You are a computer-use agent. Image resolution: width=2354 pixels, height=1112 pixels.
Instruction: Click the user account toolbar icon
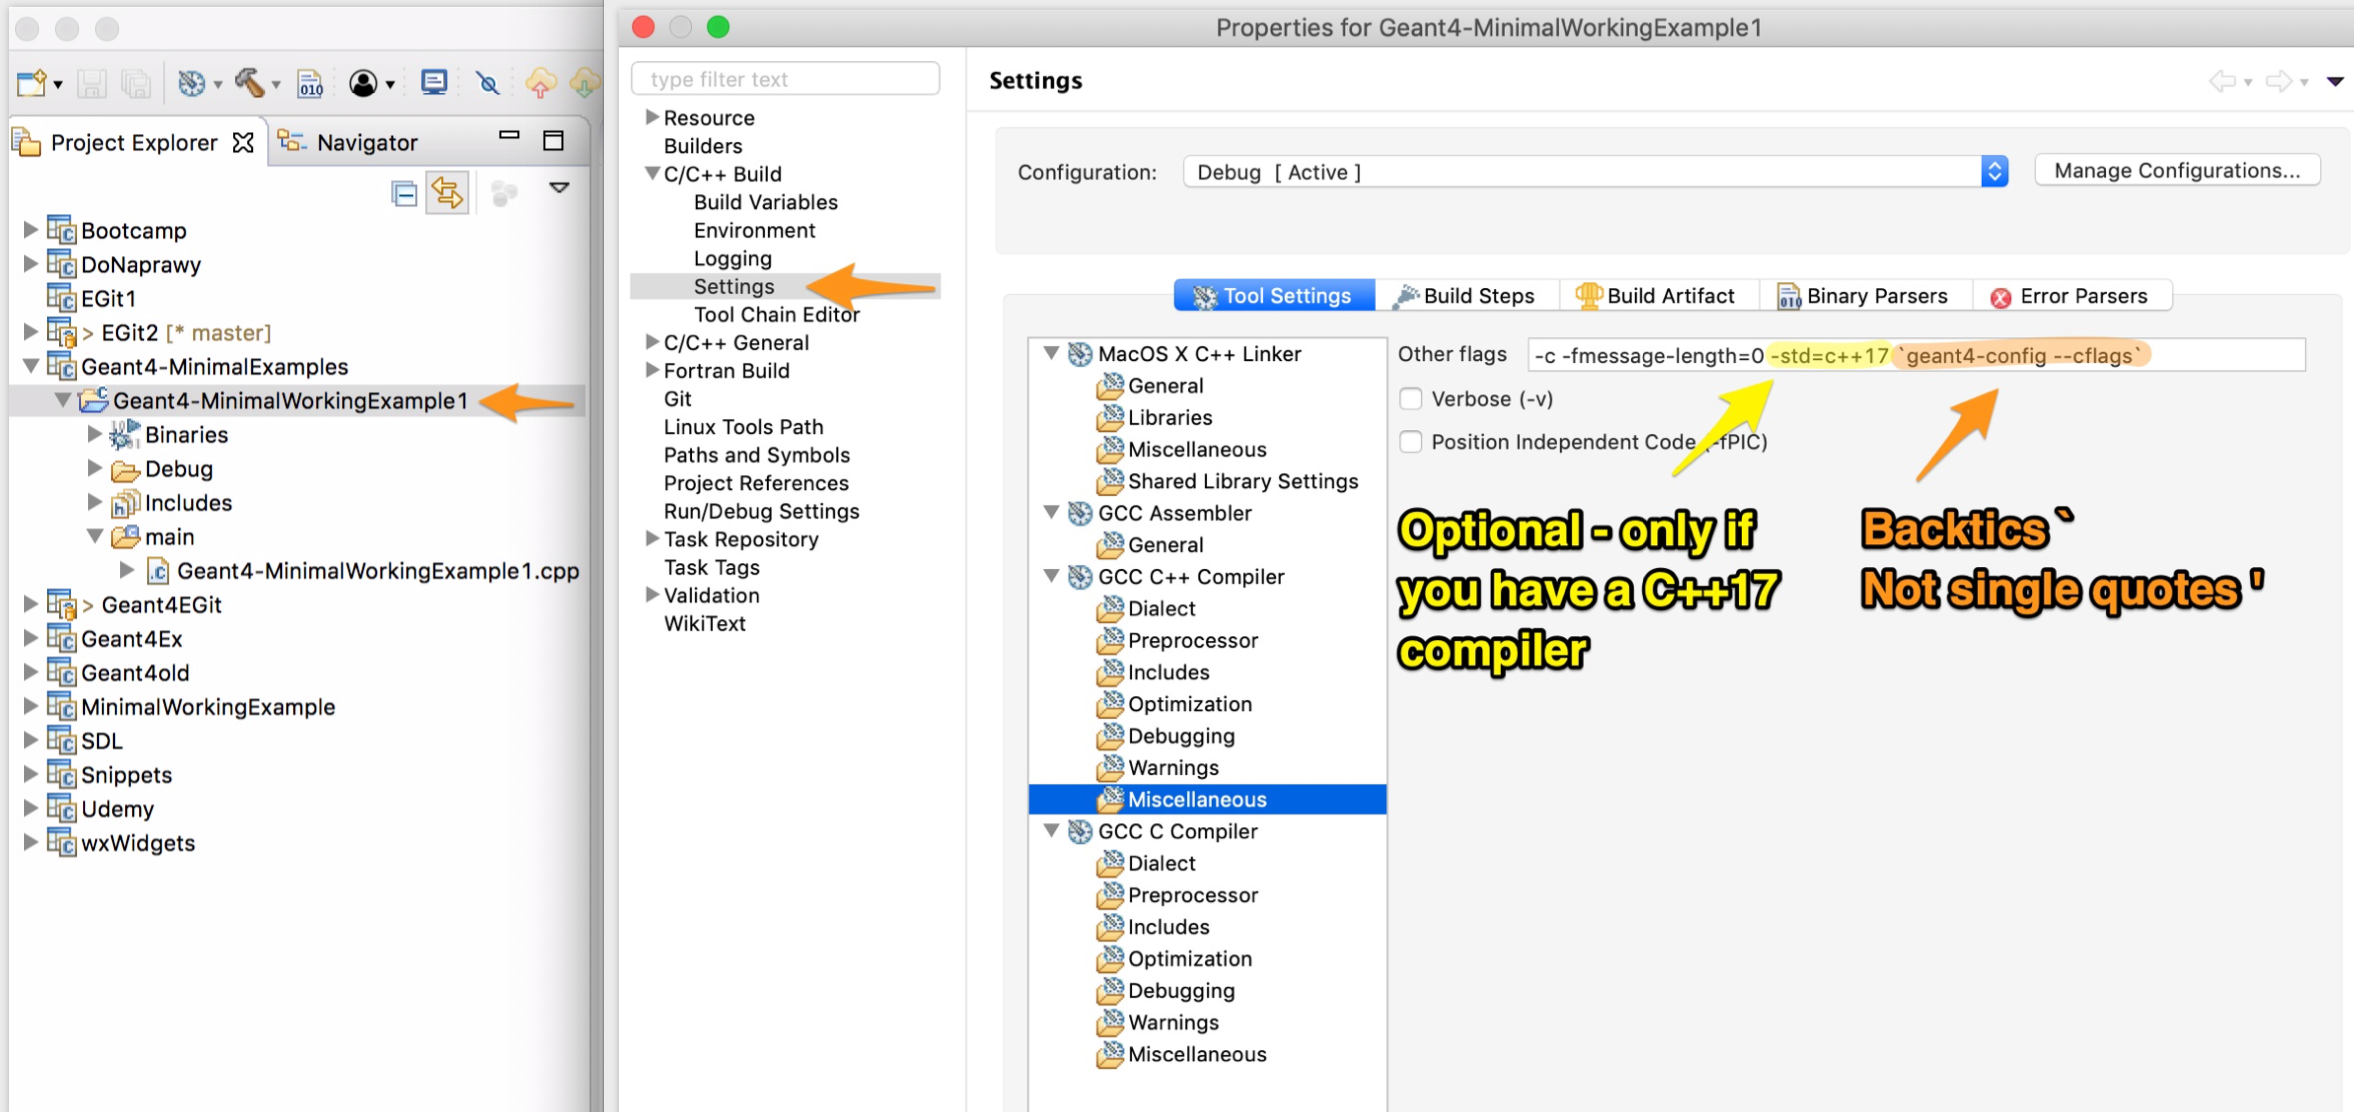[362, 83]
